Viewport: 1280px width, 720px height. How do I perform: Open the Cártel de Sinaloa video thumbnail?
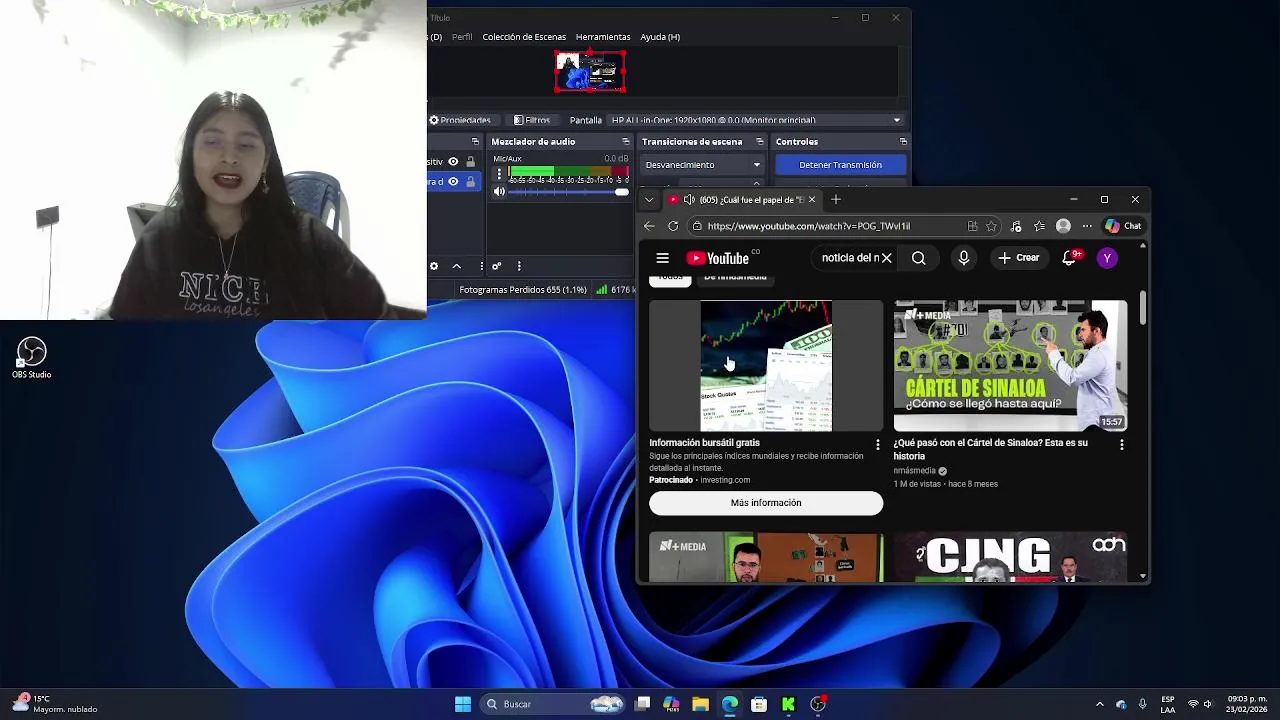click(1010, 366)
